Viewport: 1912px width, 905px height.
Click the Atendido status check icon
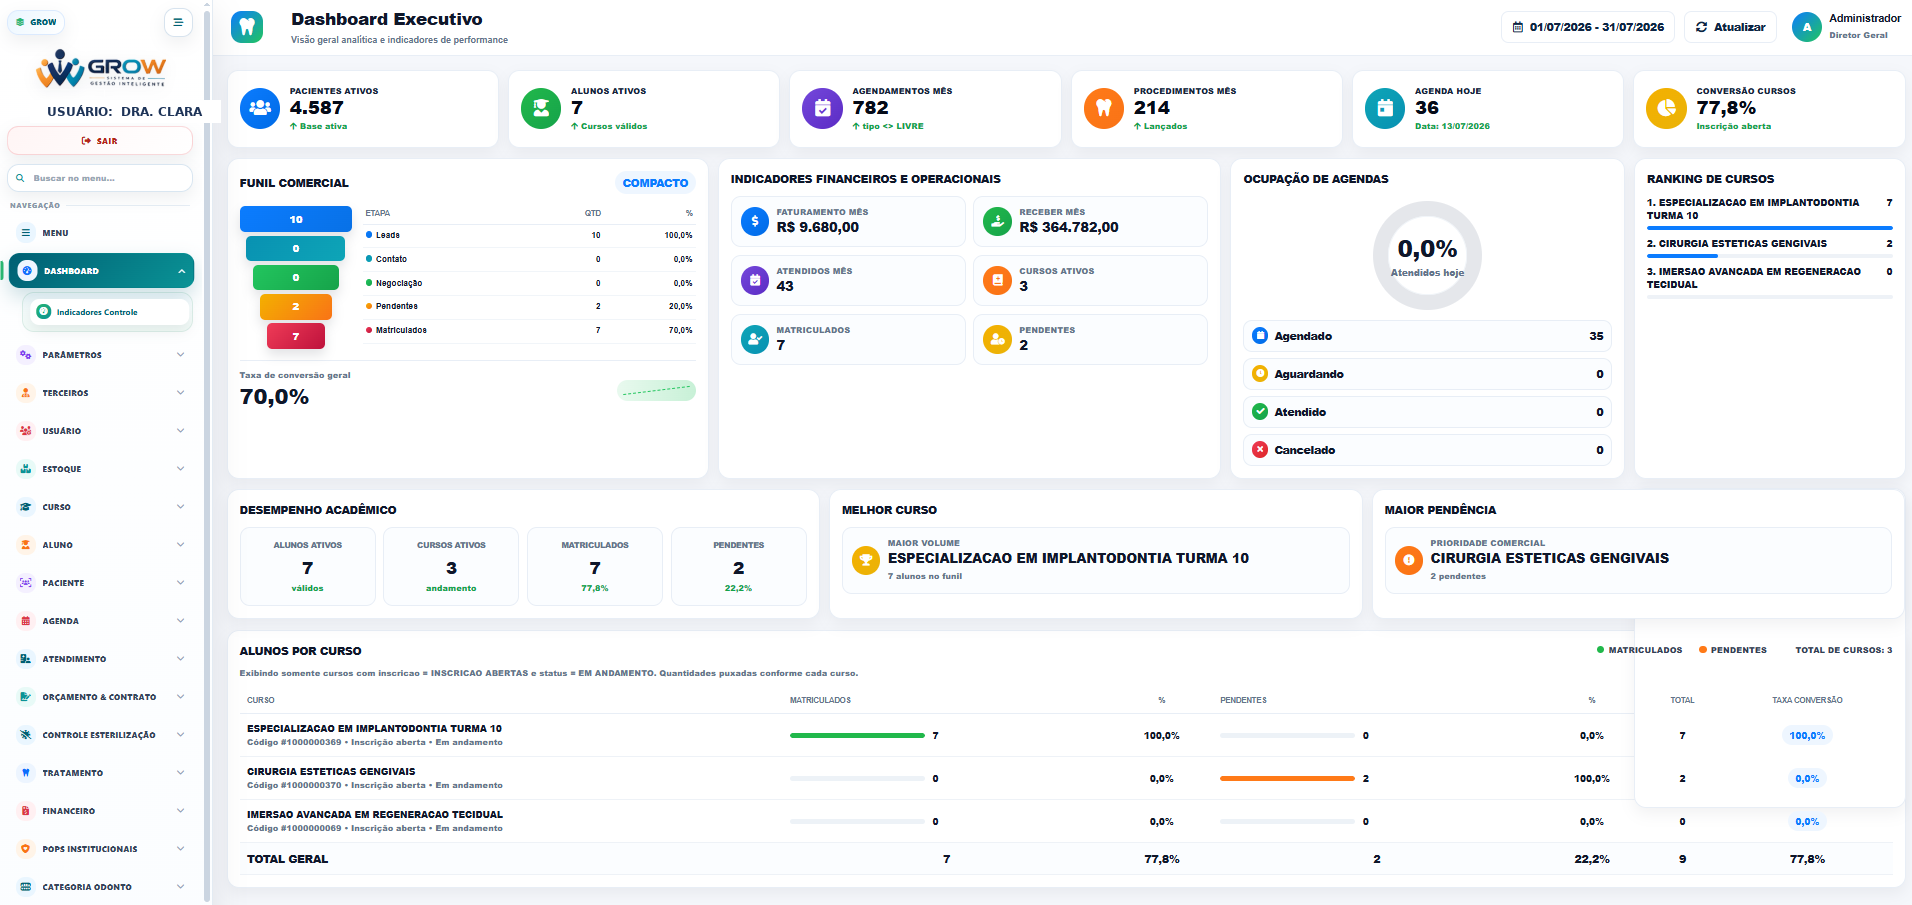[1260, 412]
